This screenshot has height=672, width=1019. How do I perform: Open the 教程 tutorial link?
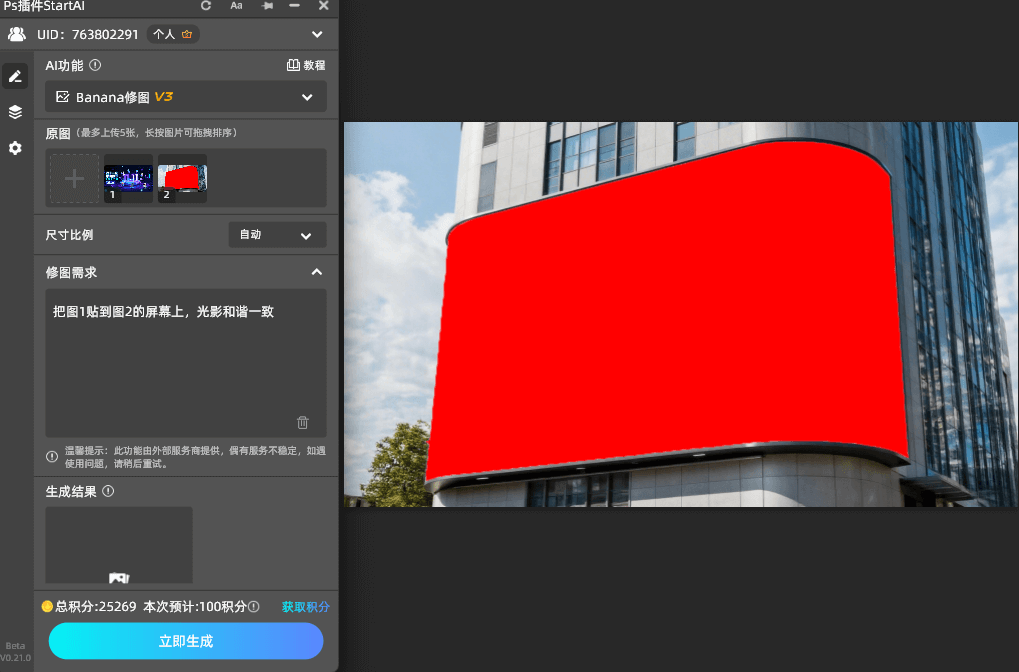[306, 65]
